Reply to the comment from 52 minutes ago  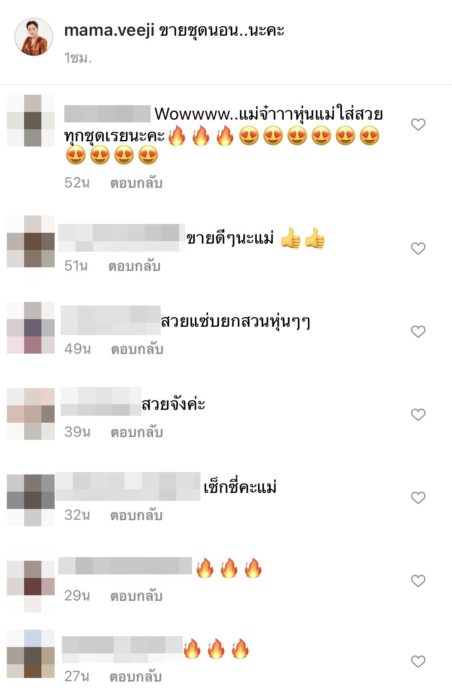click(x=136, y=183)
